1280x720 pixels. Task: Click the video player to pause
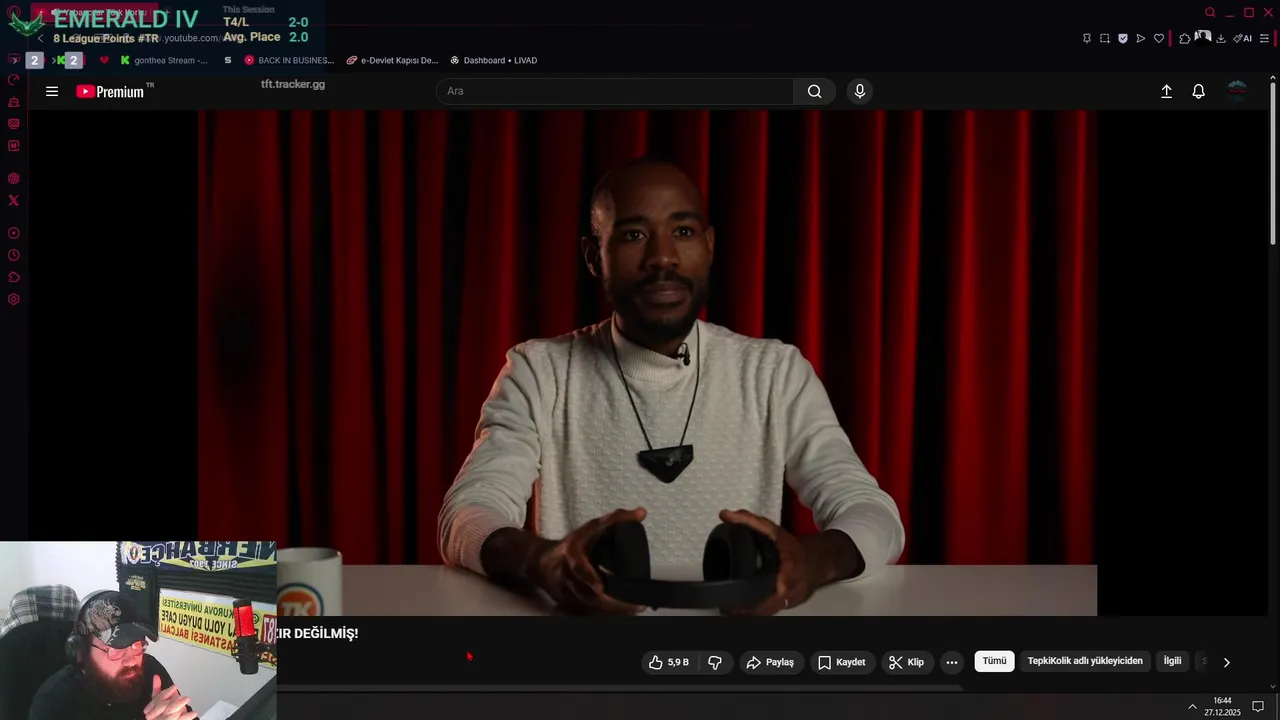[x=647, y=363]
